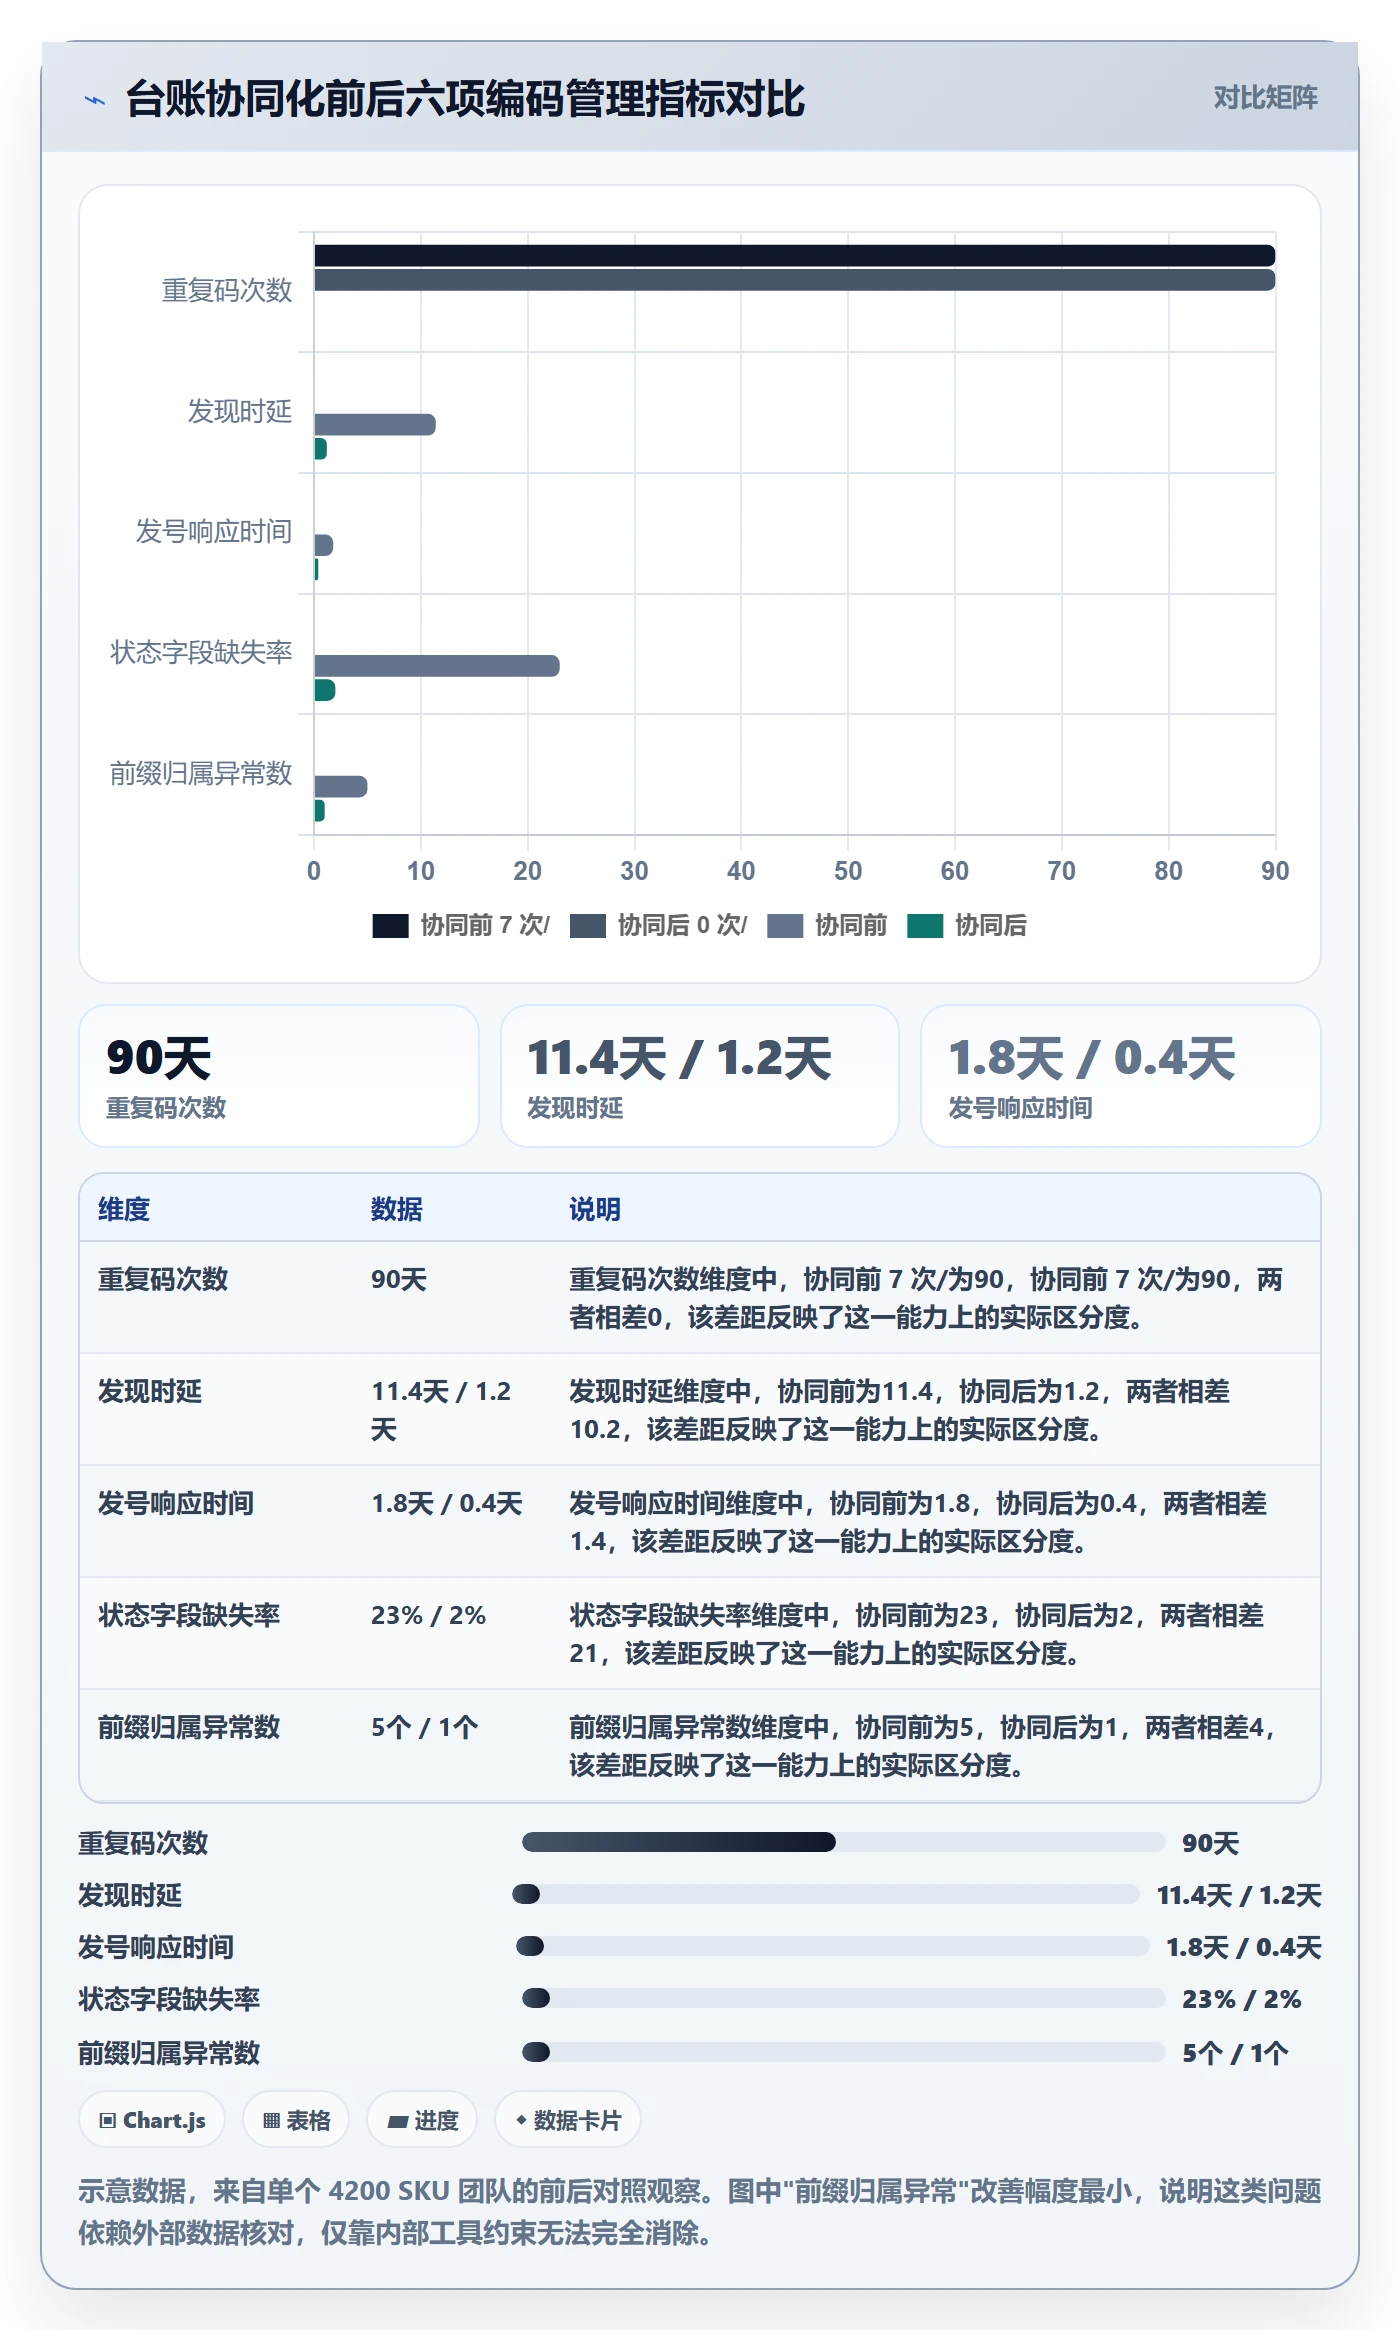1400x2330 pixels.
Task: Select the 数据卡片 chip
Action: point(568,2119)
